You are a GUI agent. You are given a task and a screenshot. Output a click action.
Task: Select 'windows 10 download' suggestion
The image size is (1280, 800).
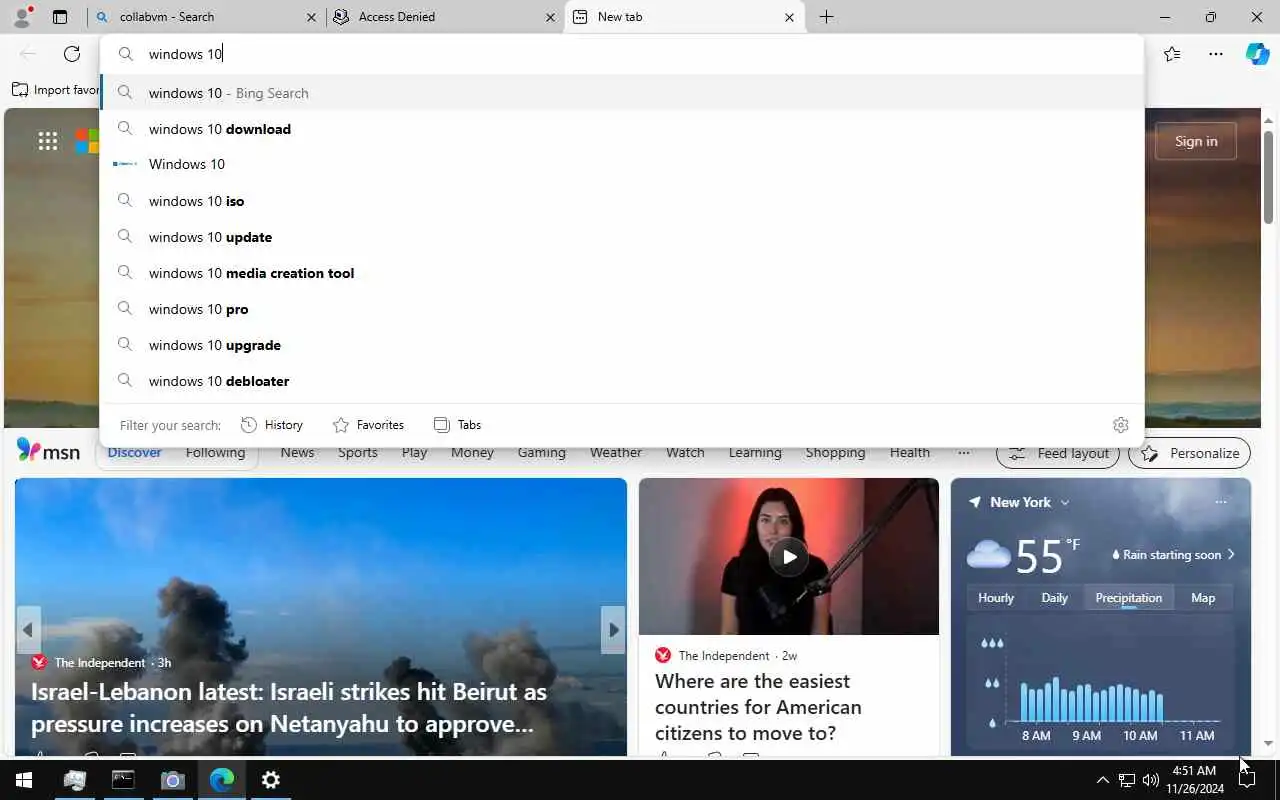pos(621,129)
